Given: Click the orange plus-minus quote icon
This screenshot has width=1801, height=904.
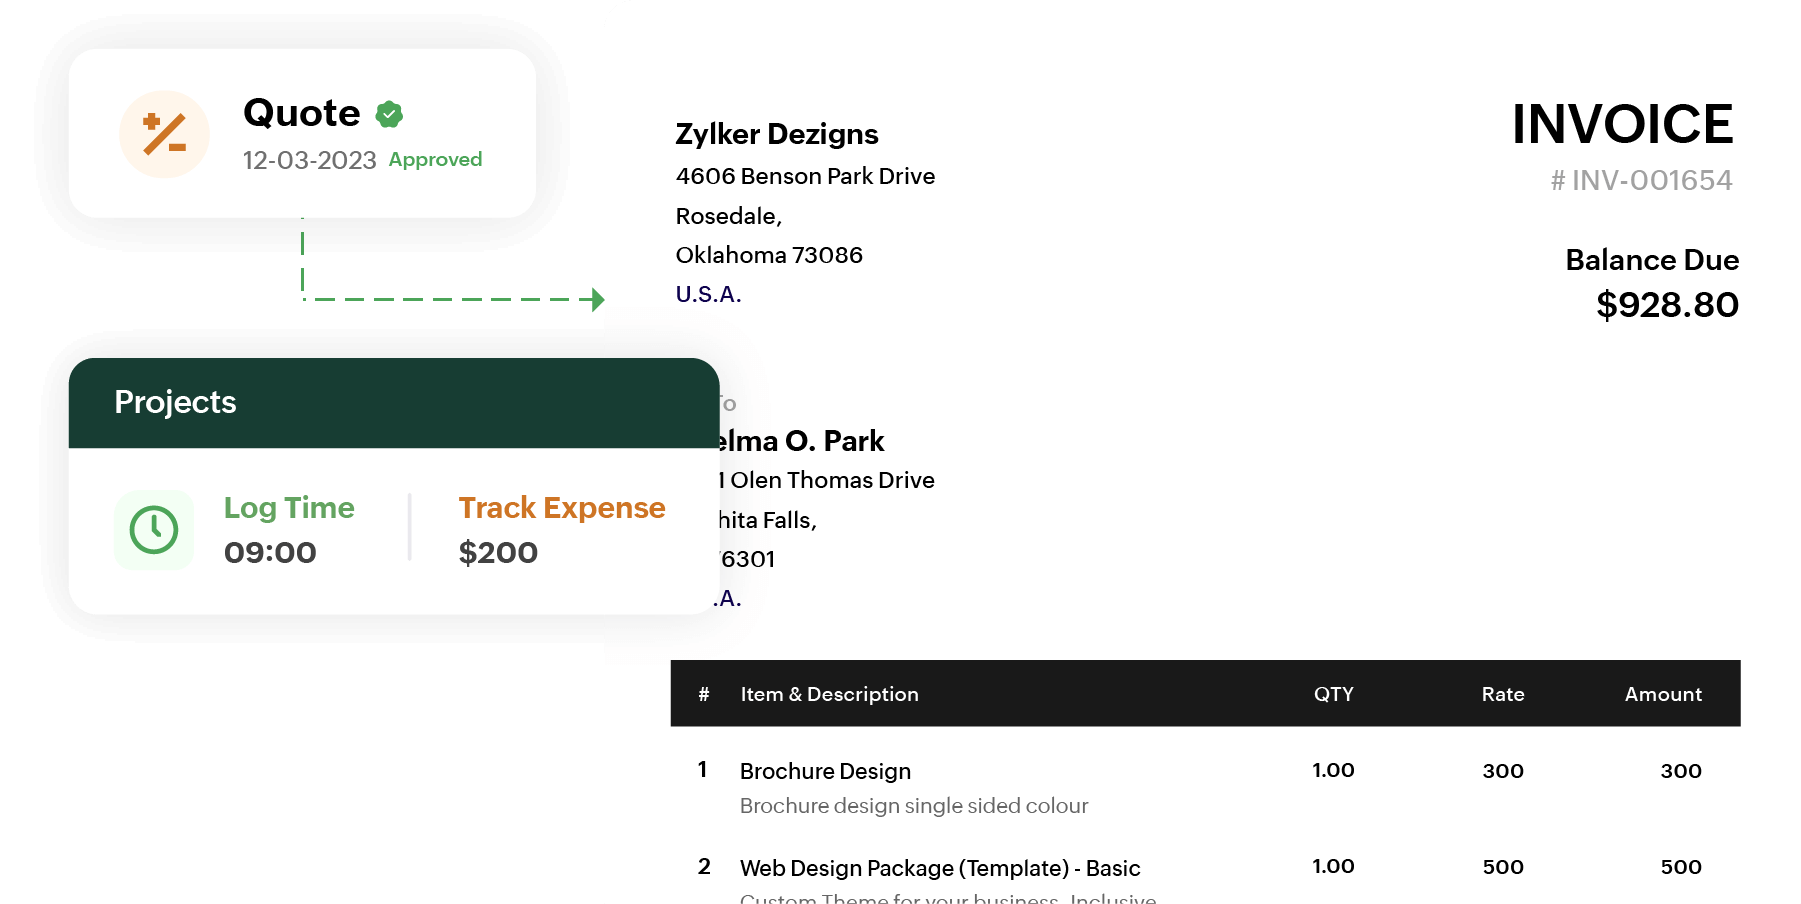Looking at the screenshot, I should tap(164, 134).
